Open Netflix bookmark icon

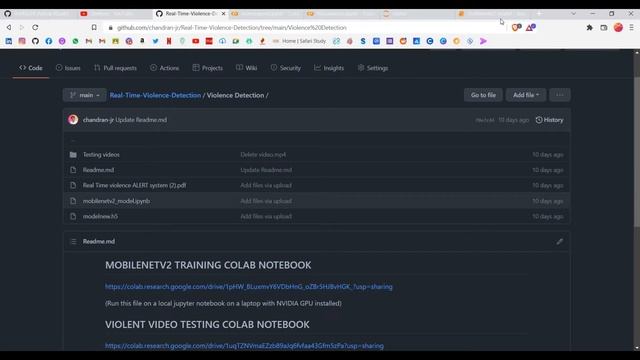169,41
